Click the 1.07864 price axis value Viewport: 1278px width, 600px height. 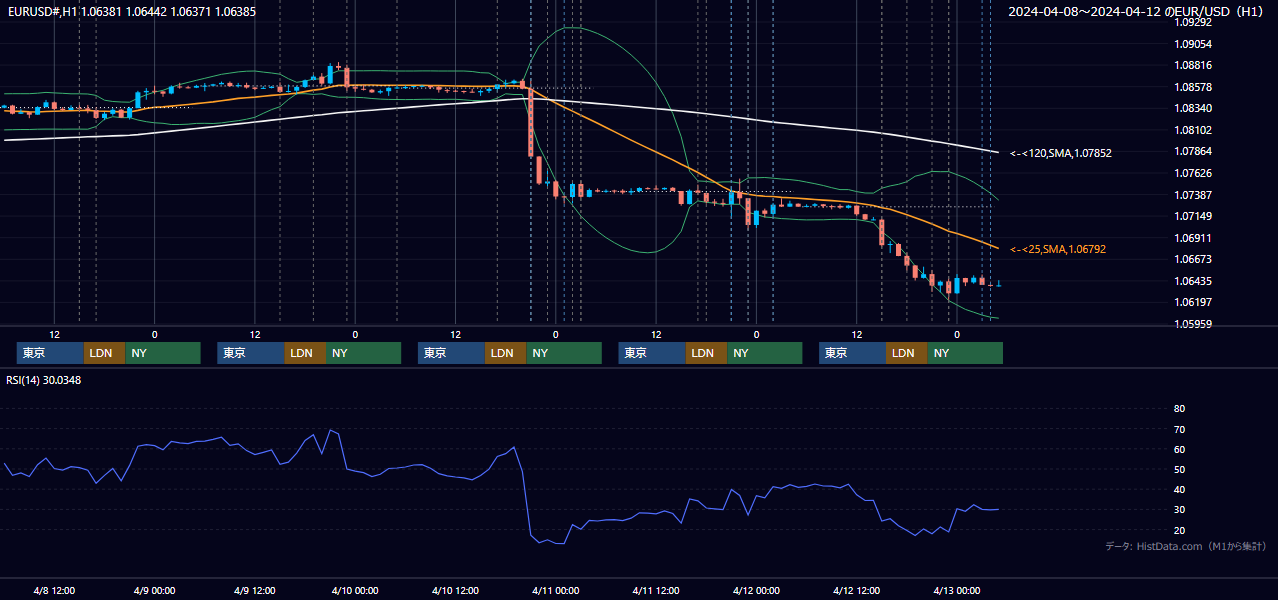[1192, 151]
